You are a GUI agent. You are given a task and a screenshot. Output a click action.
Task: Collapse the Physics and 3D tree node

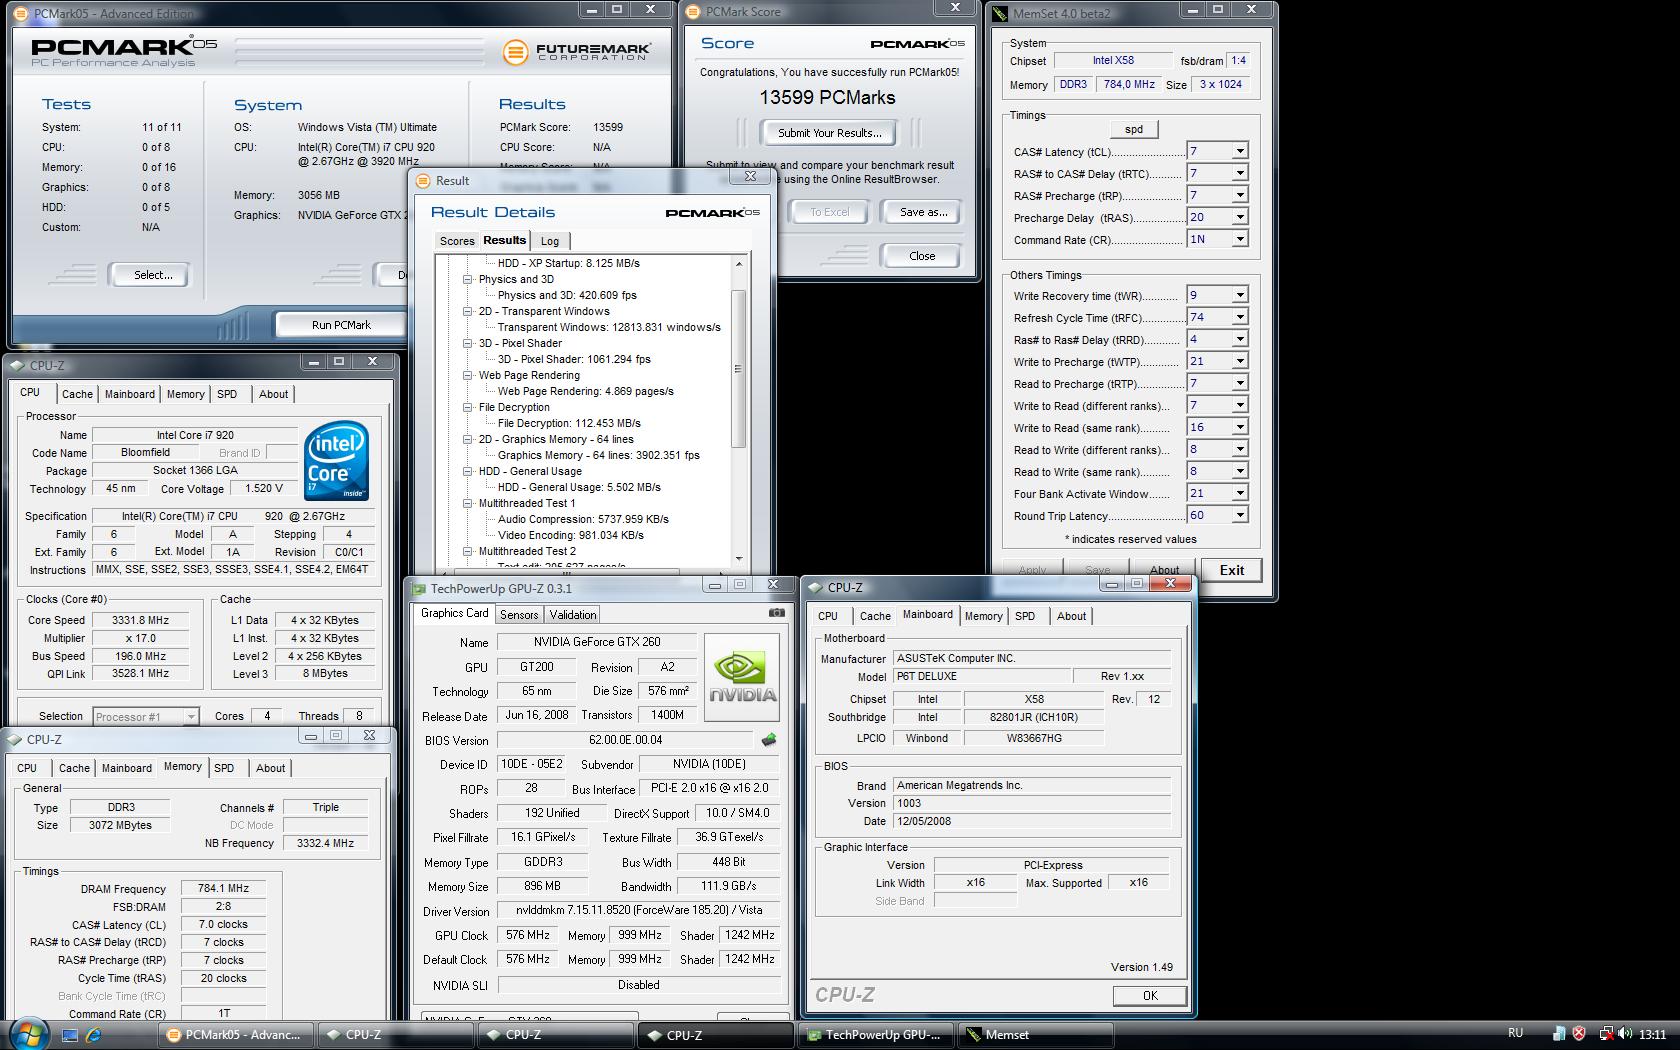467,280
